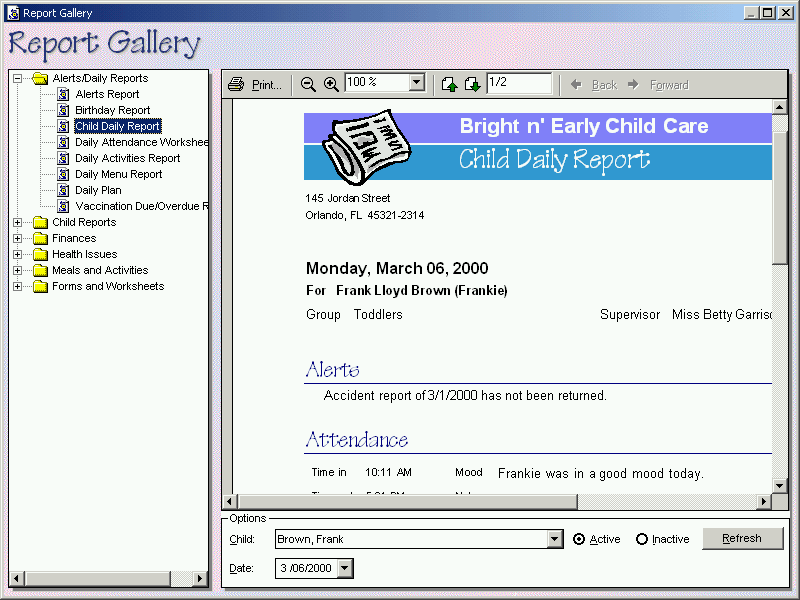Click the Print toolbar button
Screen dimensions: 800x600
coord(255,85)
